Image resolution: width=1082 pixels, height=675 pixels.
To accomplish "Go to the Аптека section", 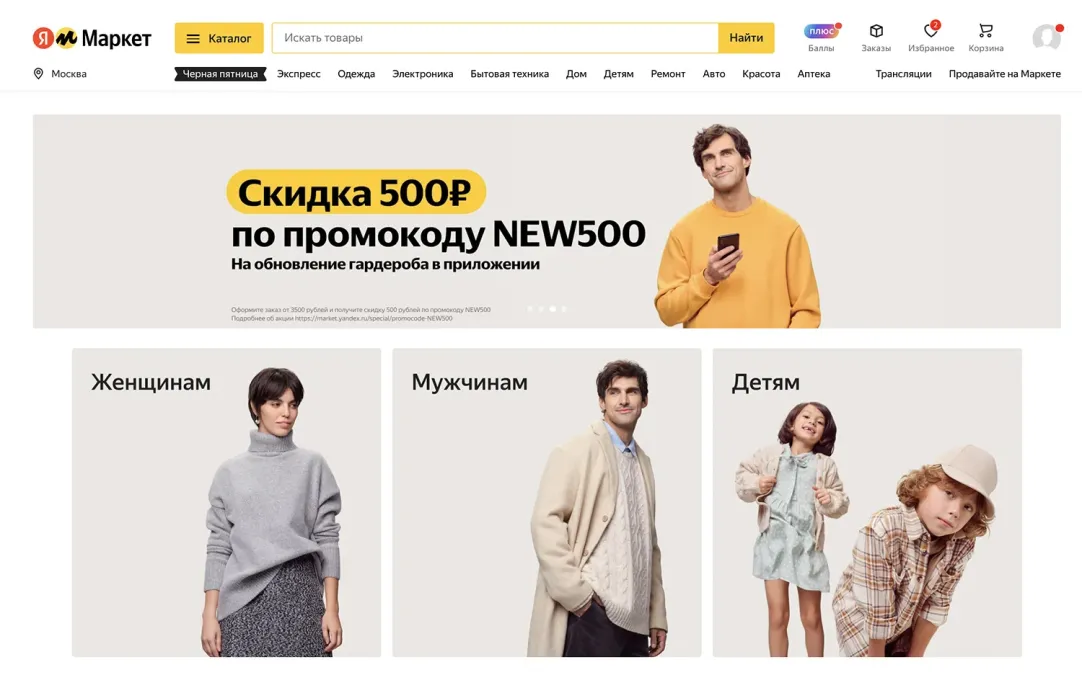I will click(814, 74).
